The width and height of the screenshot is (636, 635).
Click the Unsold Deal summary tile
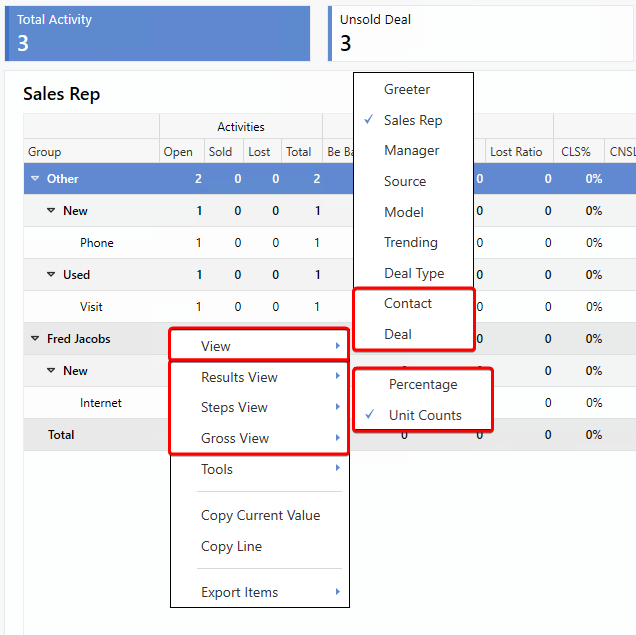click(x=482, y=34)
